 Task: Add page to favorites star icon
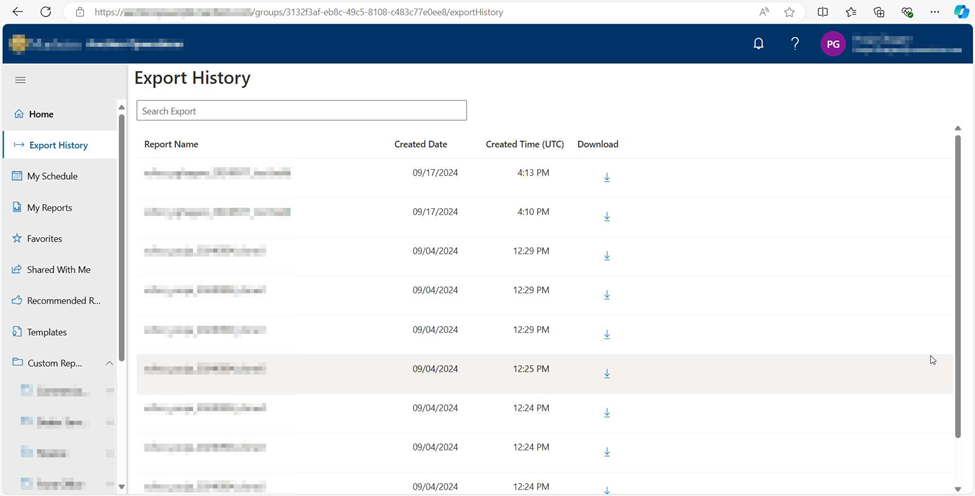(789, 12)
